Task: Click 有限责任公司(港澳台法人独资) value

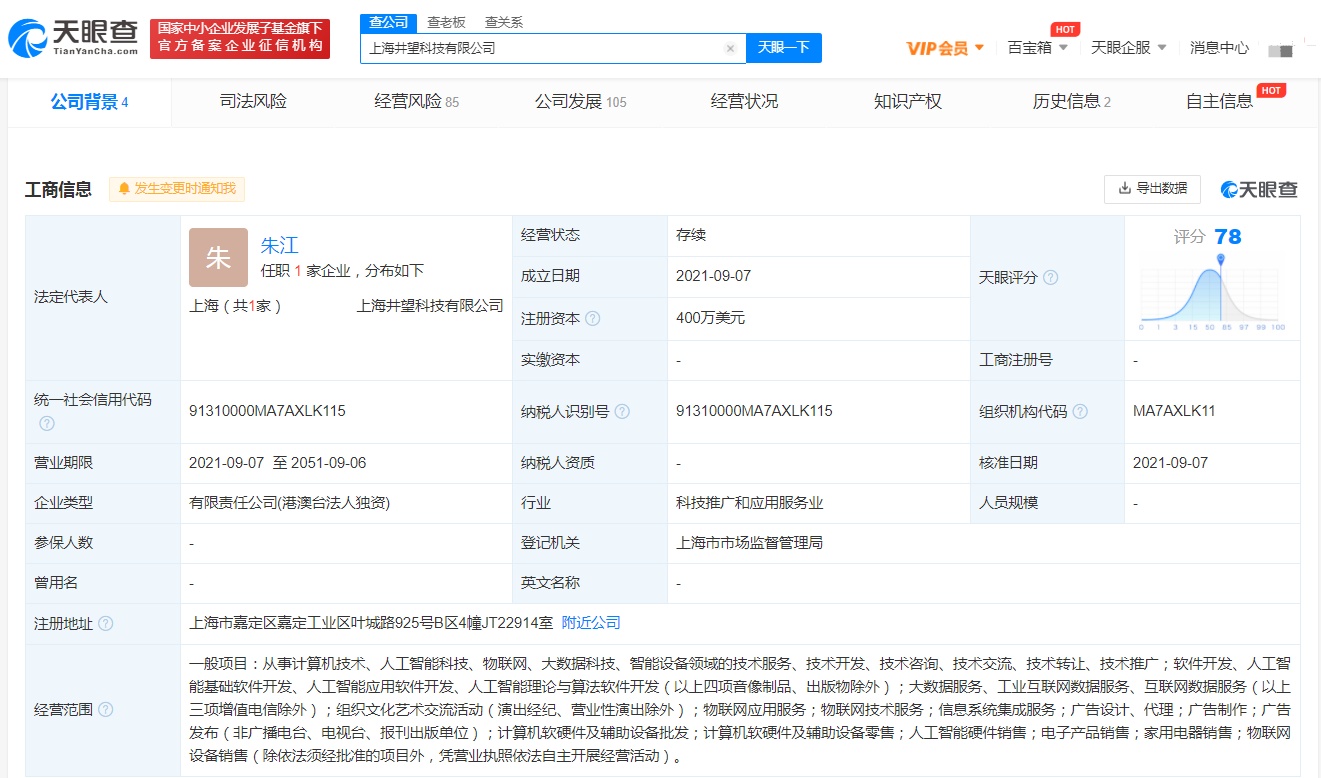Action: [289, 503]
